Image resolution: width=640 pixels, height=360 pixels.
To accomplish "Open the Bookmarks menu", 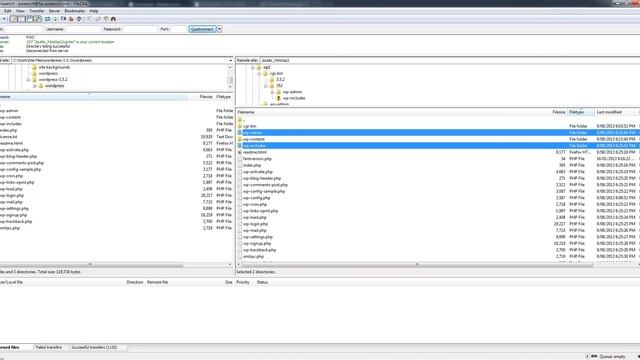I will (75, 11).
